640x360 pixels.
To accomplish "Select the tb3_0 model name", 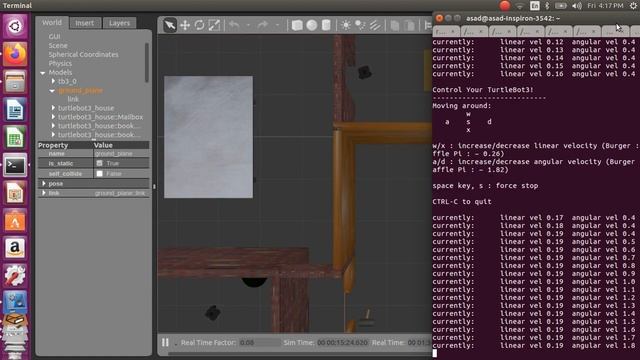I will pos(67,81).
